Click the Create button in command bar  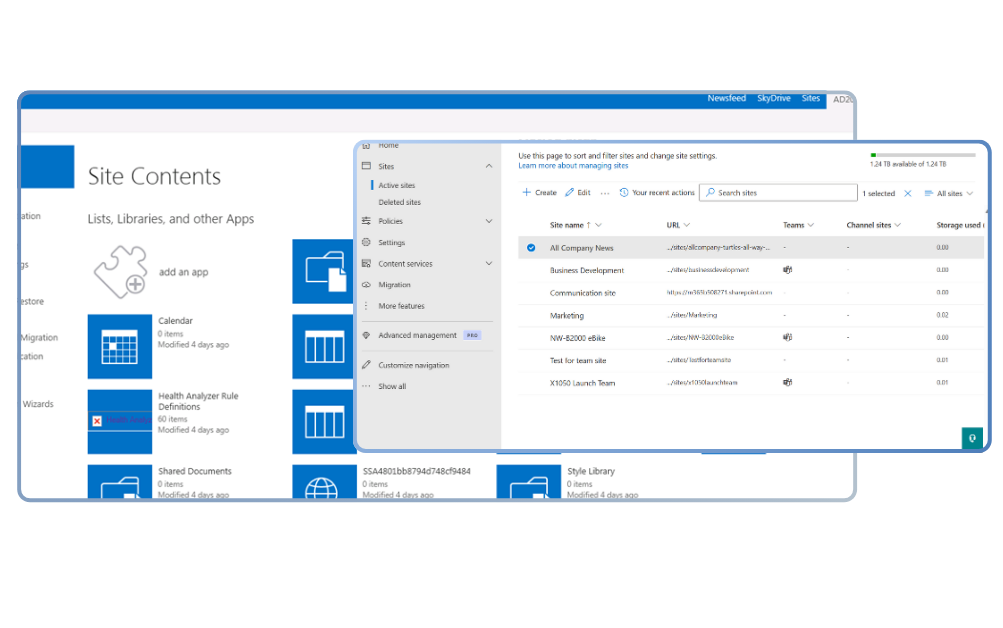[x=539, y=193]
